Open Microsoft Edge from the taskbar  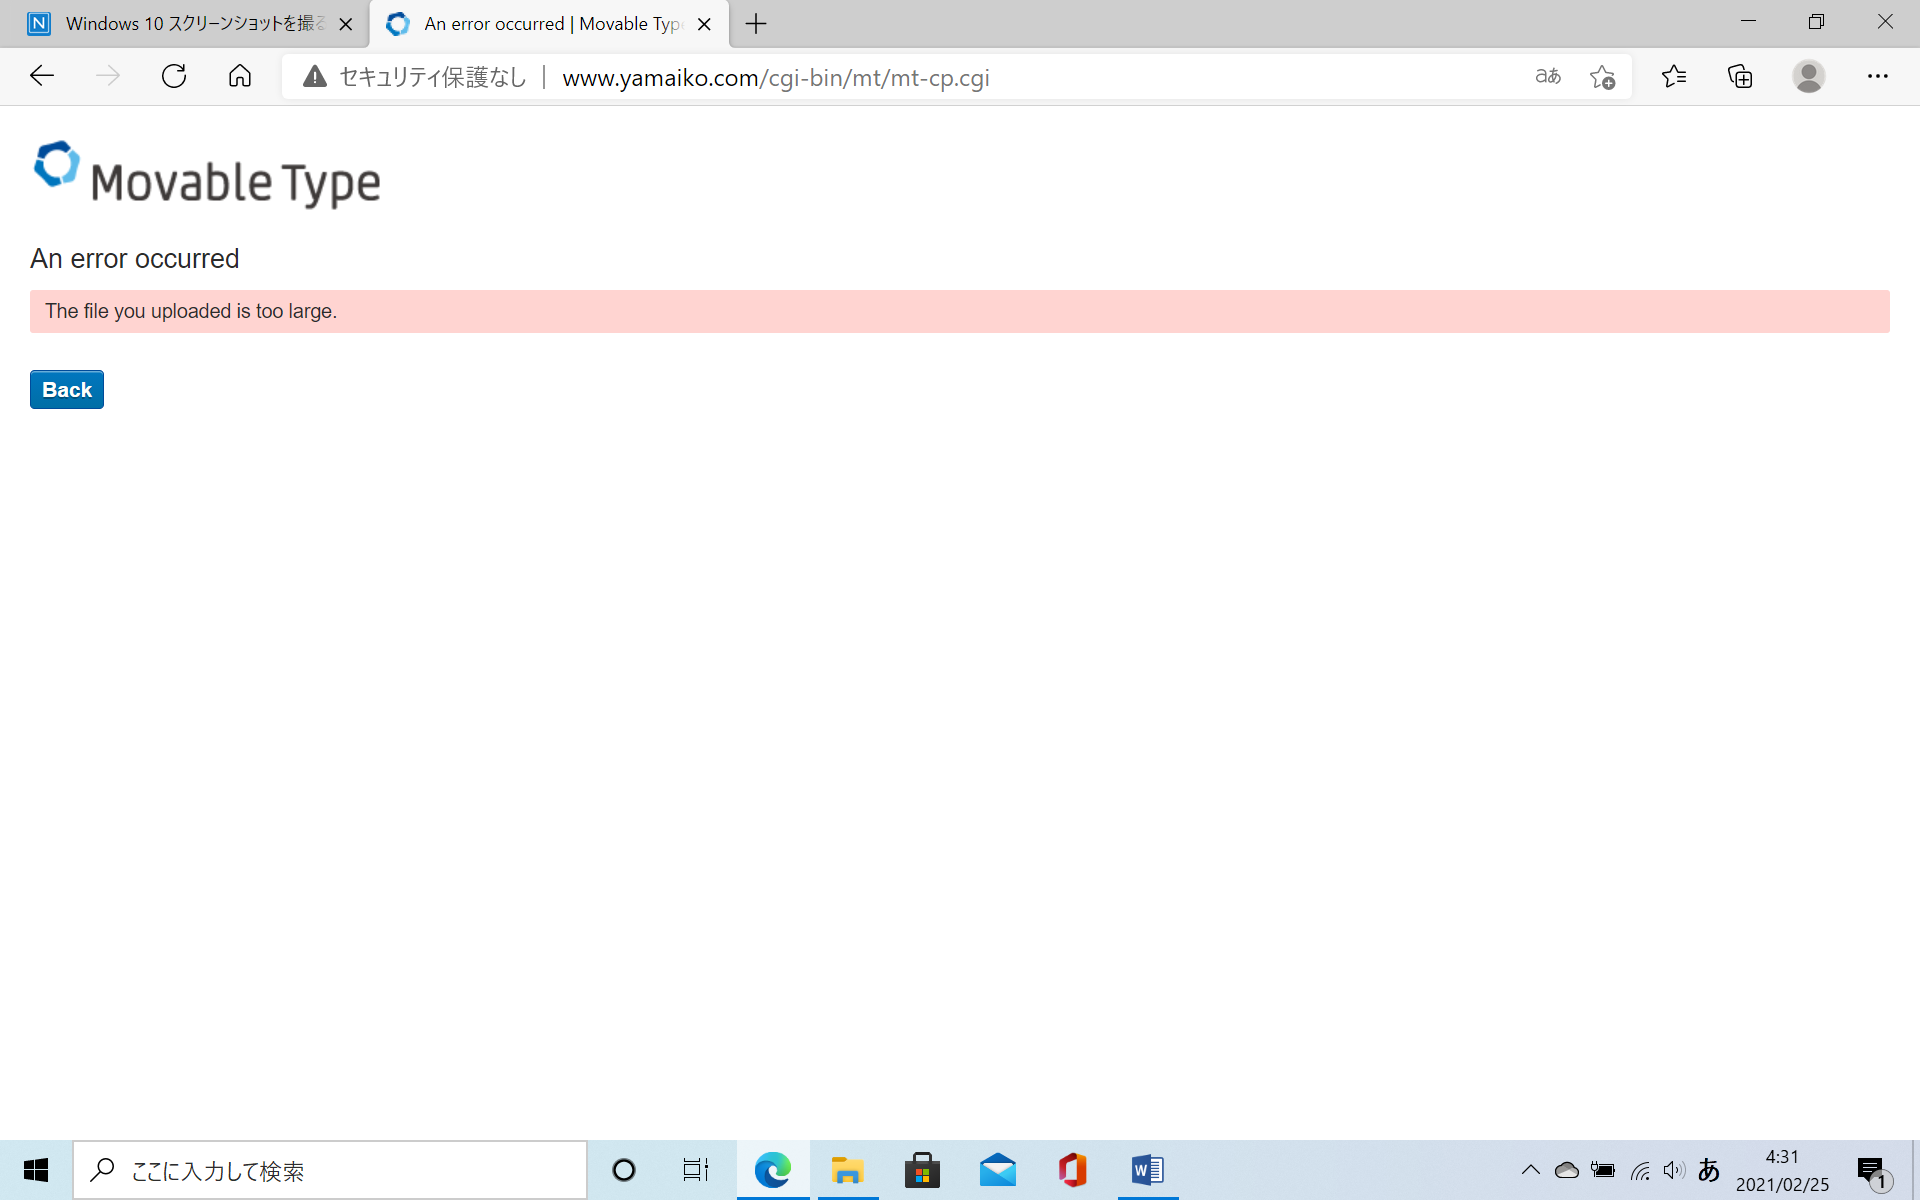pos(773,1170)
